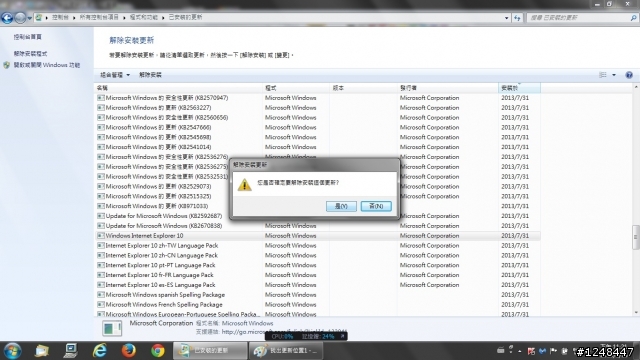Expand the address bar history dropdown

506,18
